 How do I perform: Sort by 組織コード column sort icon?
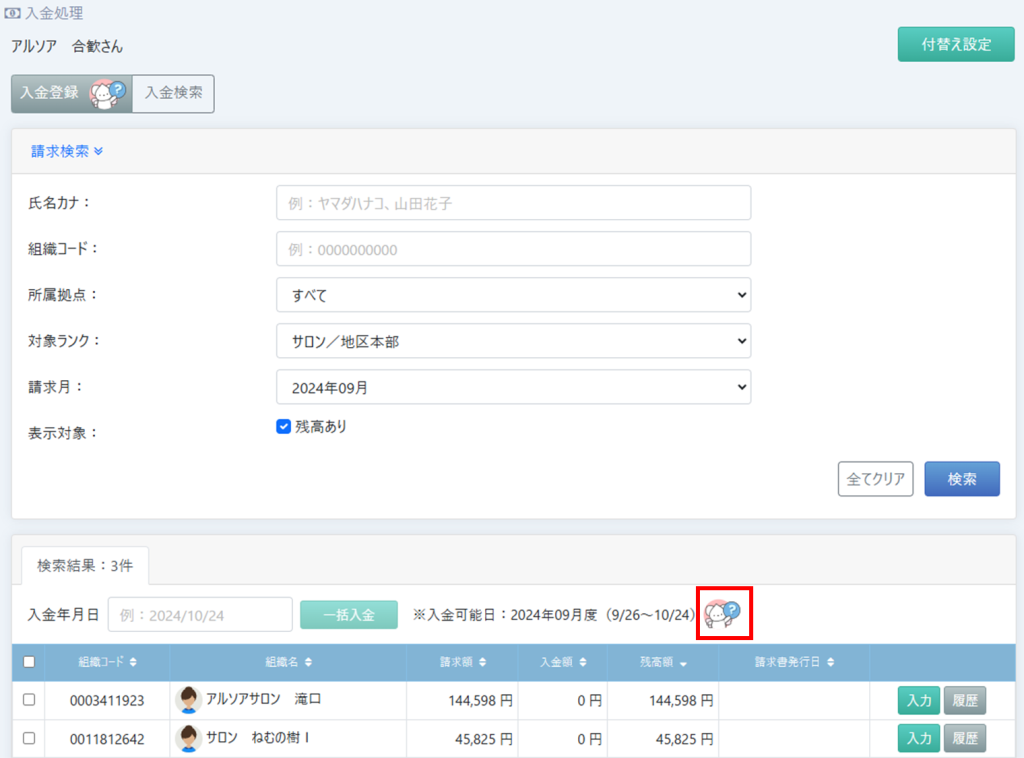[133, 662]
